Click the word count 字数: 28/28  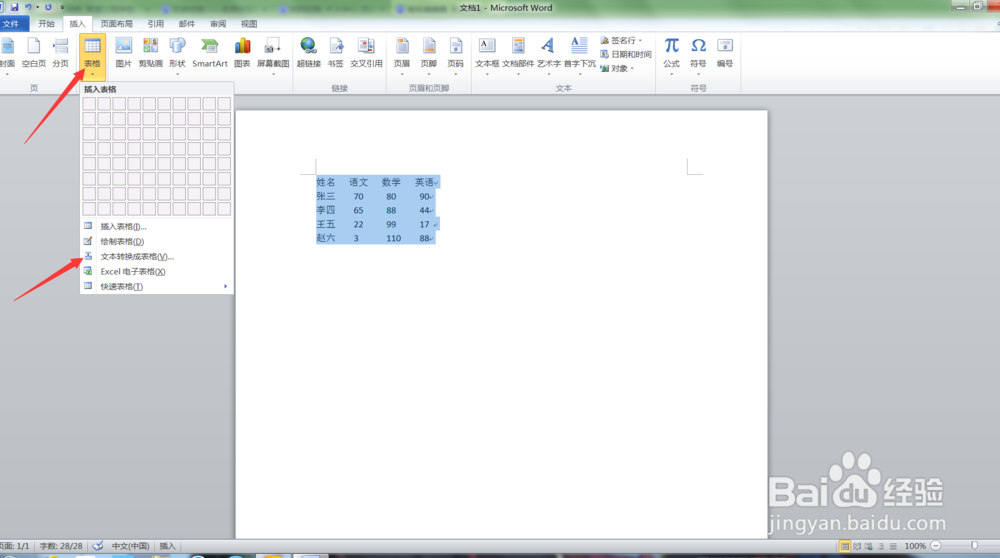point(61,546)
